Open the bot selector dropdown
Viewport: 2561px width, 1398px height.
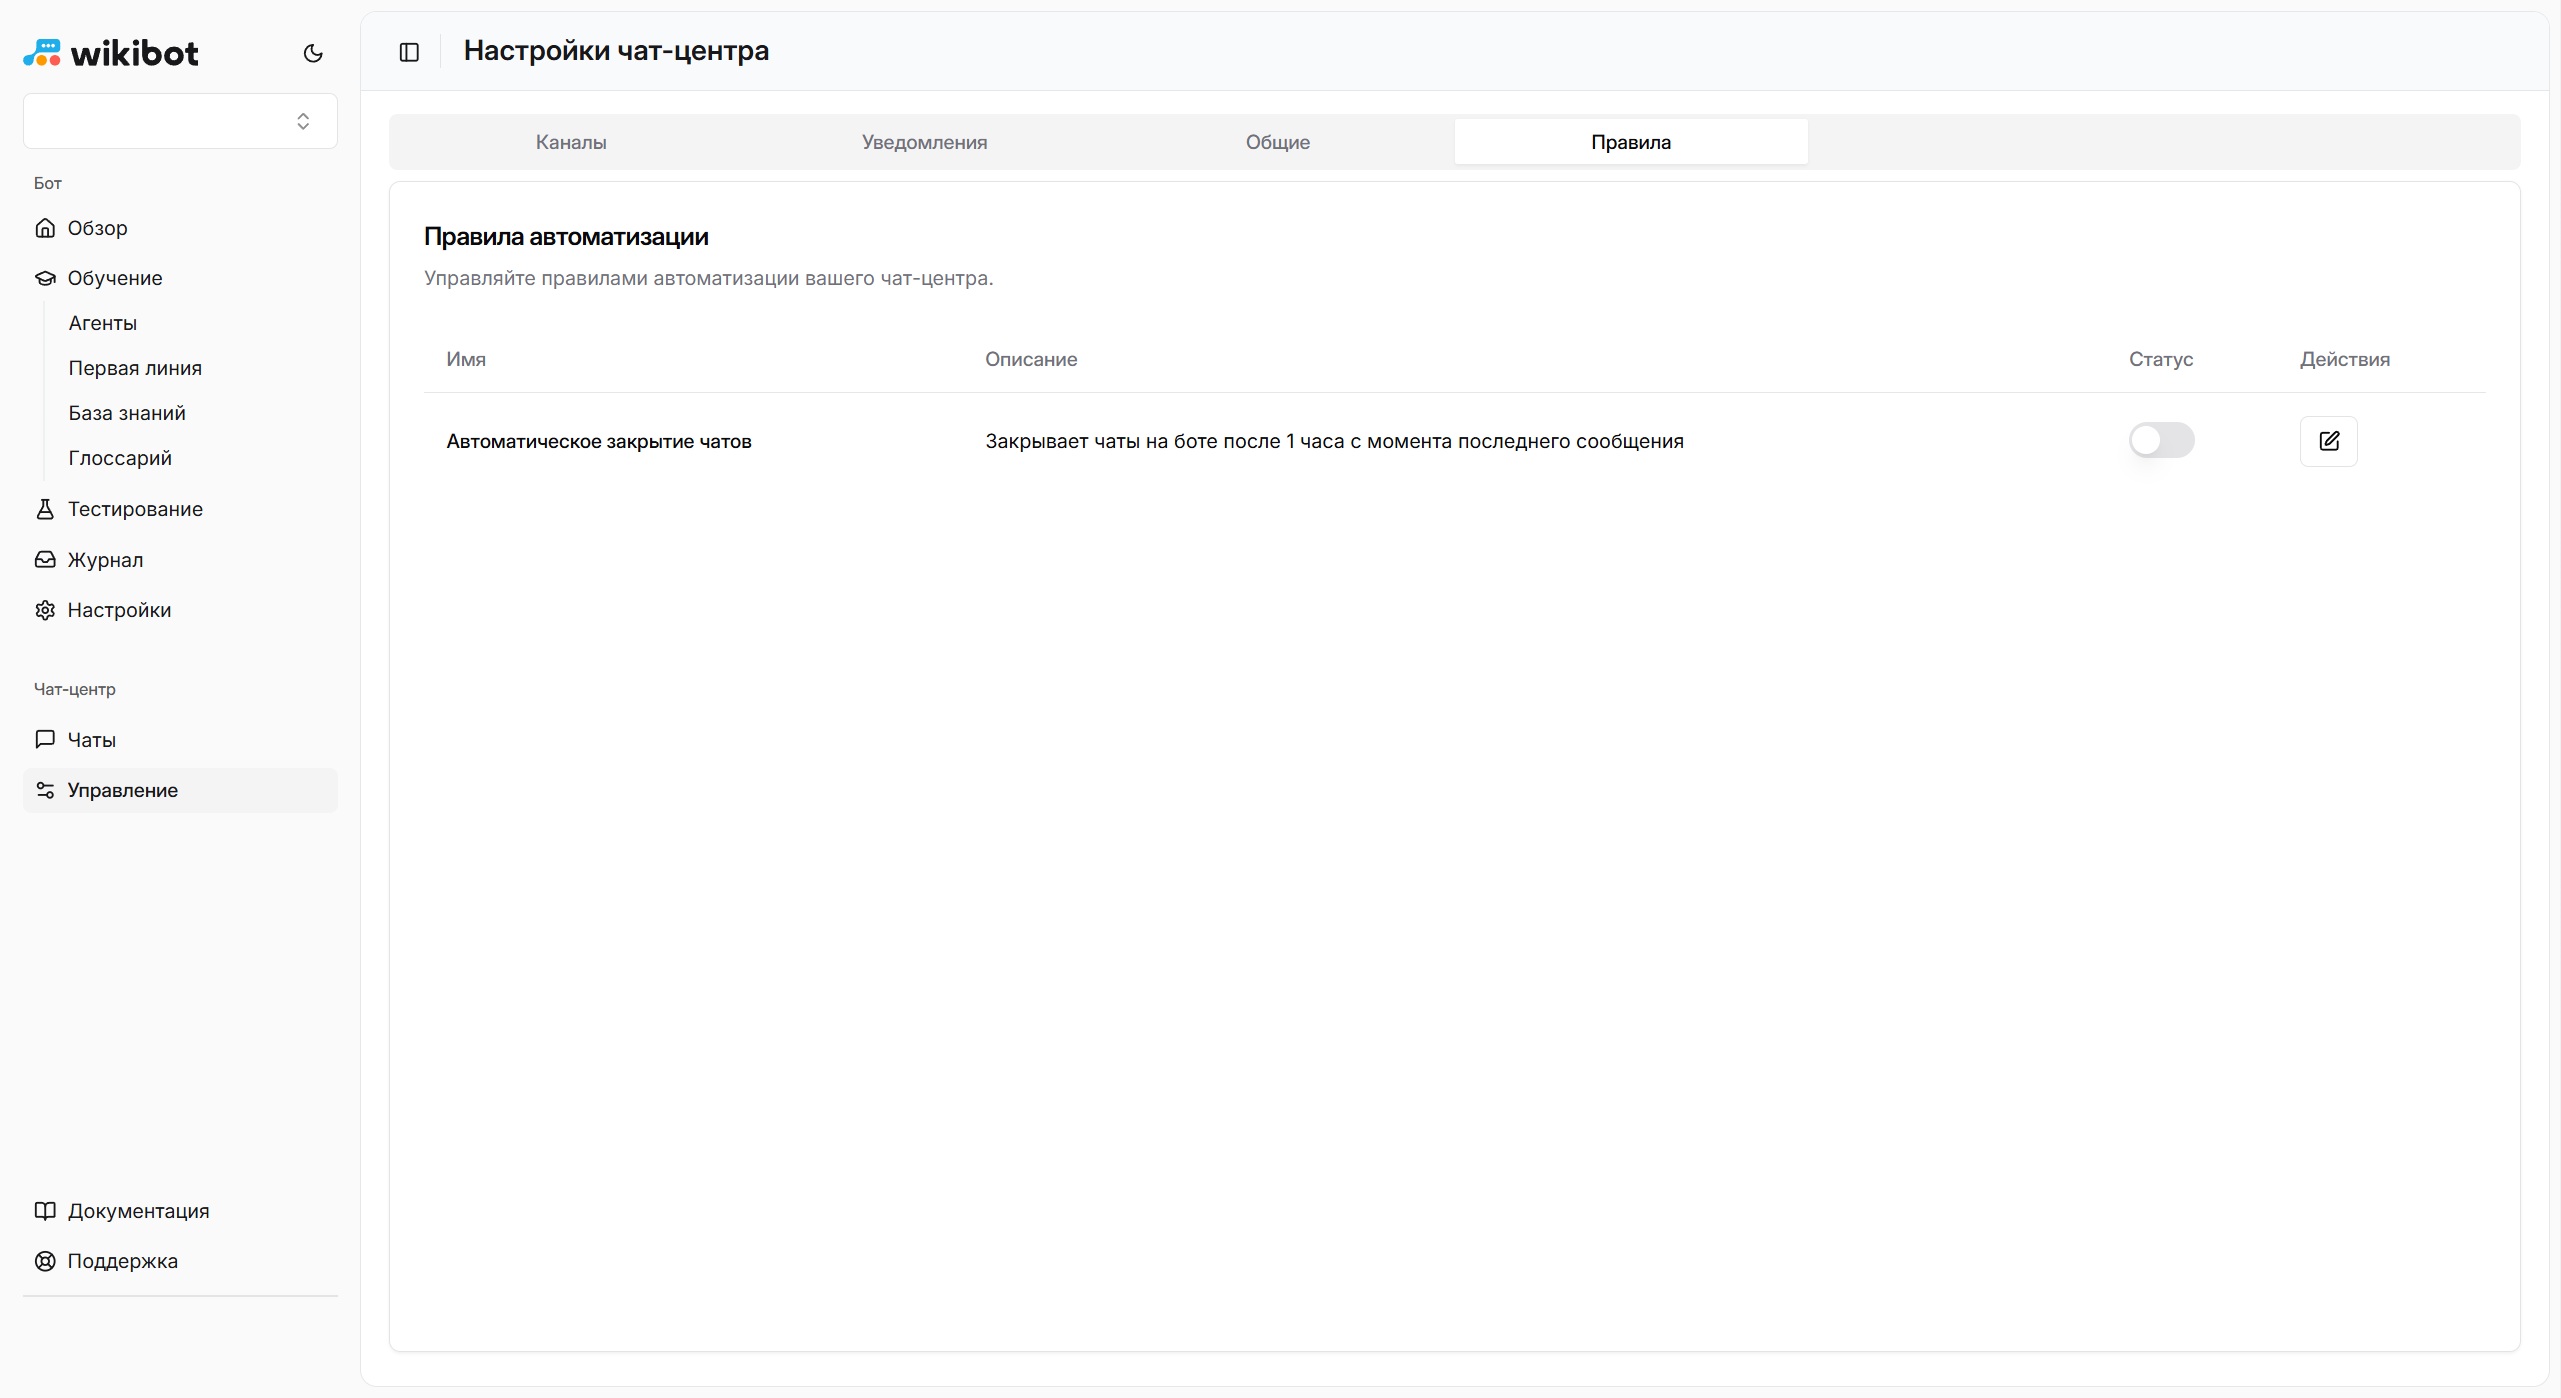tap(180, 121)
